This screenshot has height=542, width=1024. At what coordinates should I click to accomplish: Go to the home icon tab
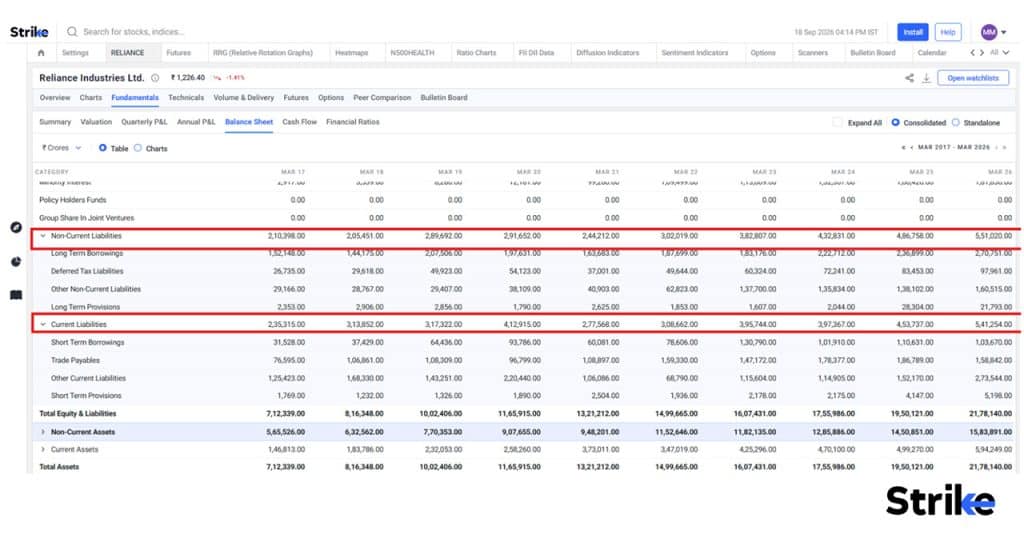coord(41,53)
